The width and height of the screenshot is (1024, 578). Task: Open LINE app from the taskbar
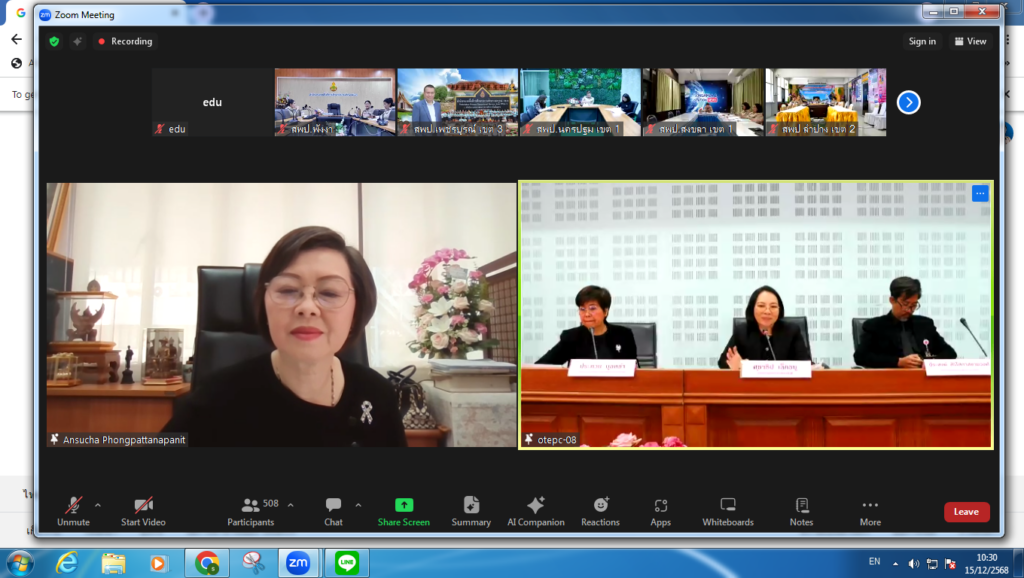tap(347, 562)
